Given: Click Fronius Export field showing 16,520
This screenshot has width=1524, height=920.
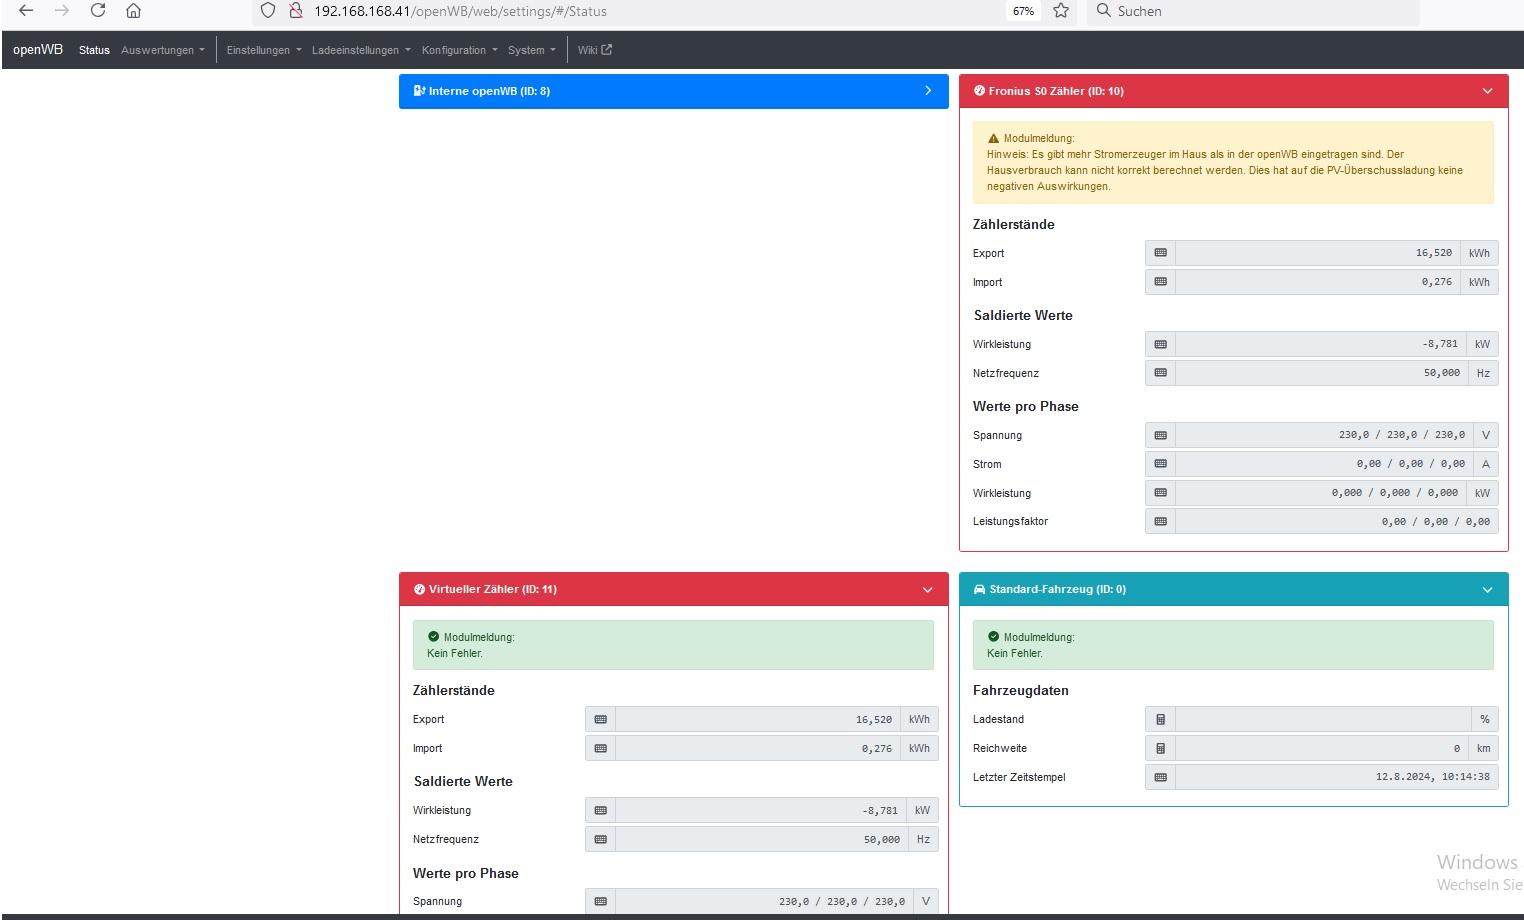Looking at the screenshot, I should pyautogui.click(x=1318, y=253).
